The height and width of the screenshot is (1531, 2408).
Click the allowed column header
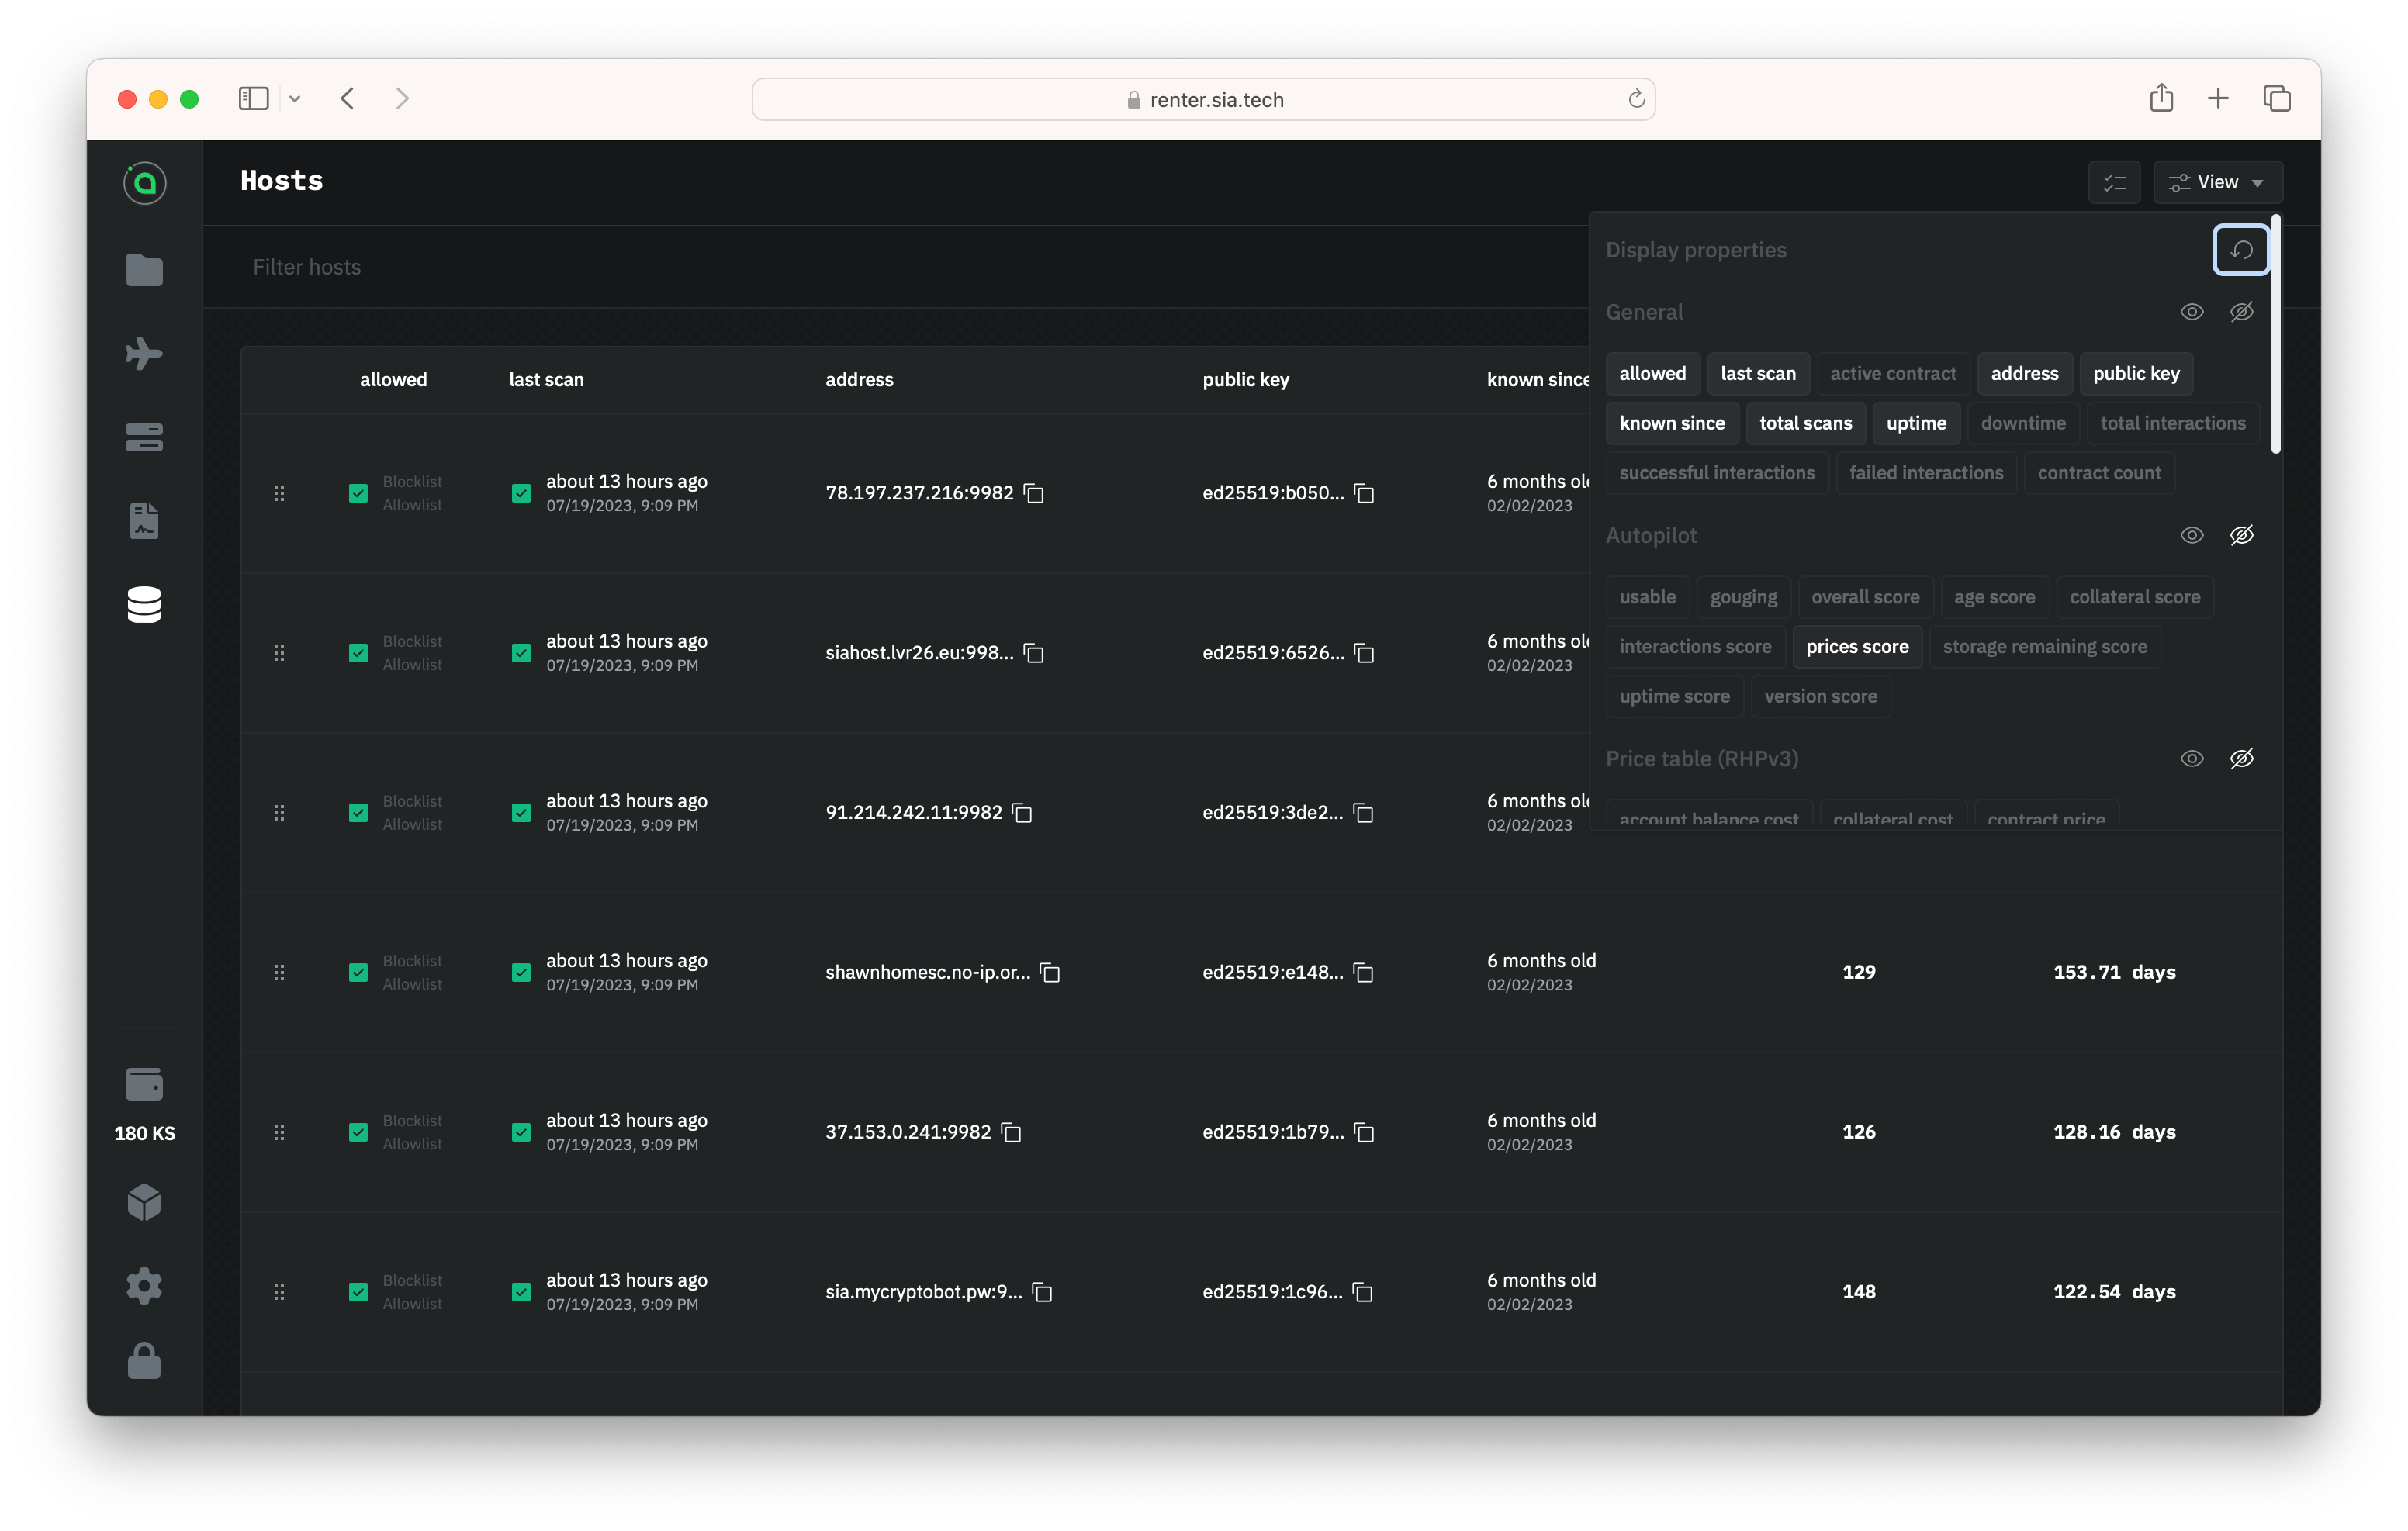coord(393,380)
